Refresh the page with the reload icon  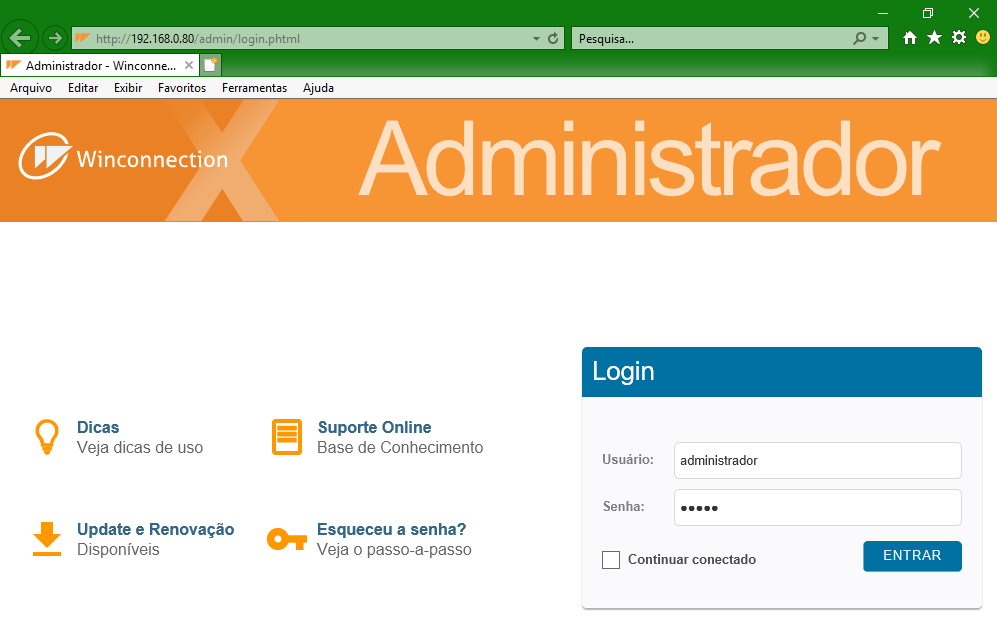click(x=553, y=38)
